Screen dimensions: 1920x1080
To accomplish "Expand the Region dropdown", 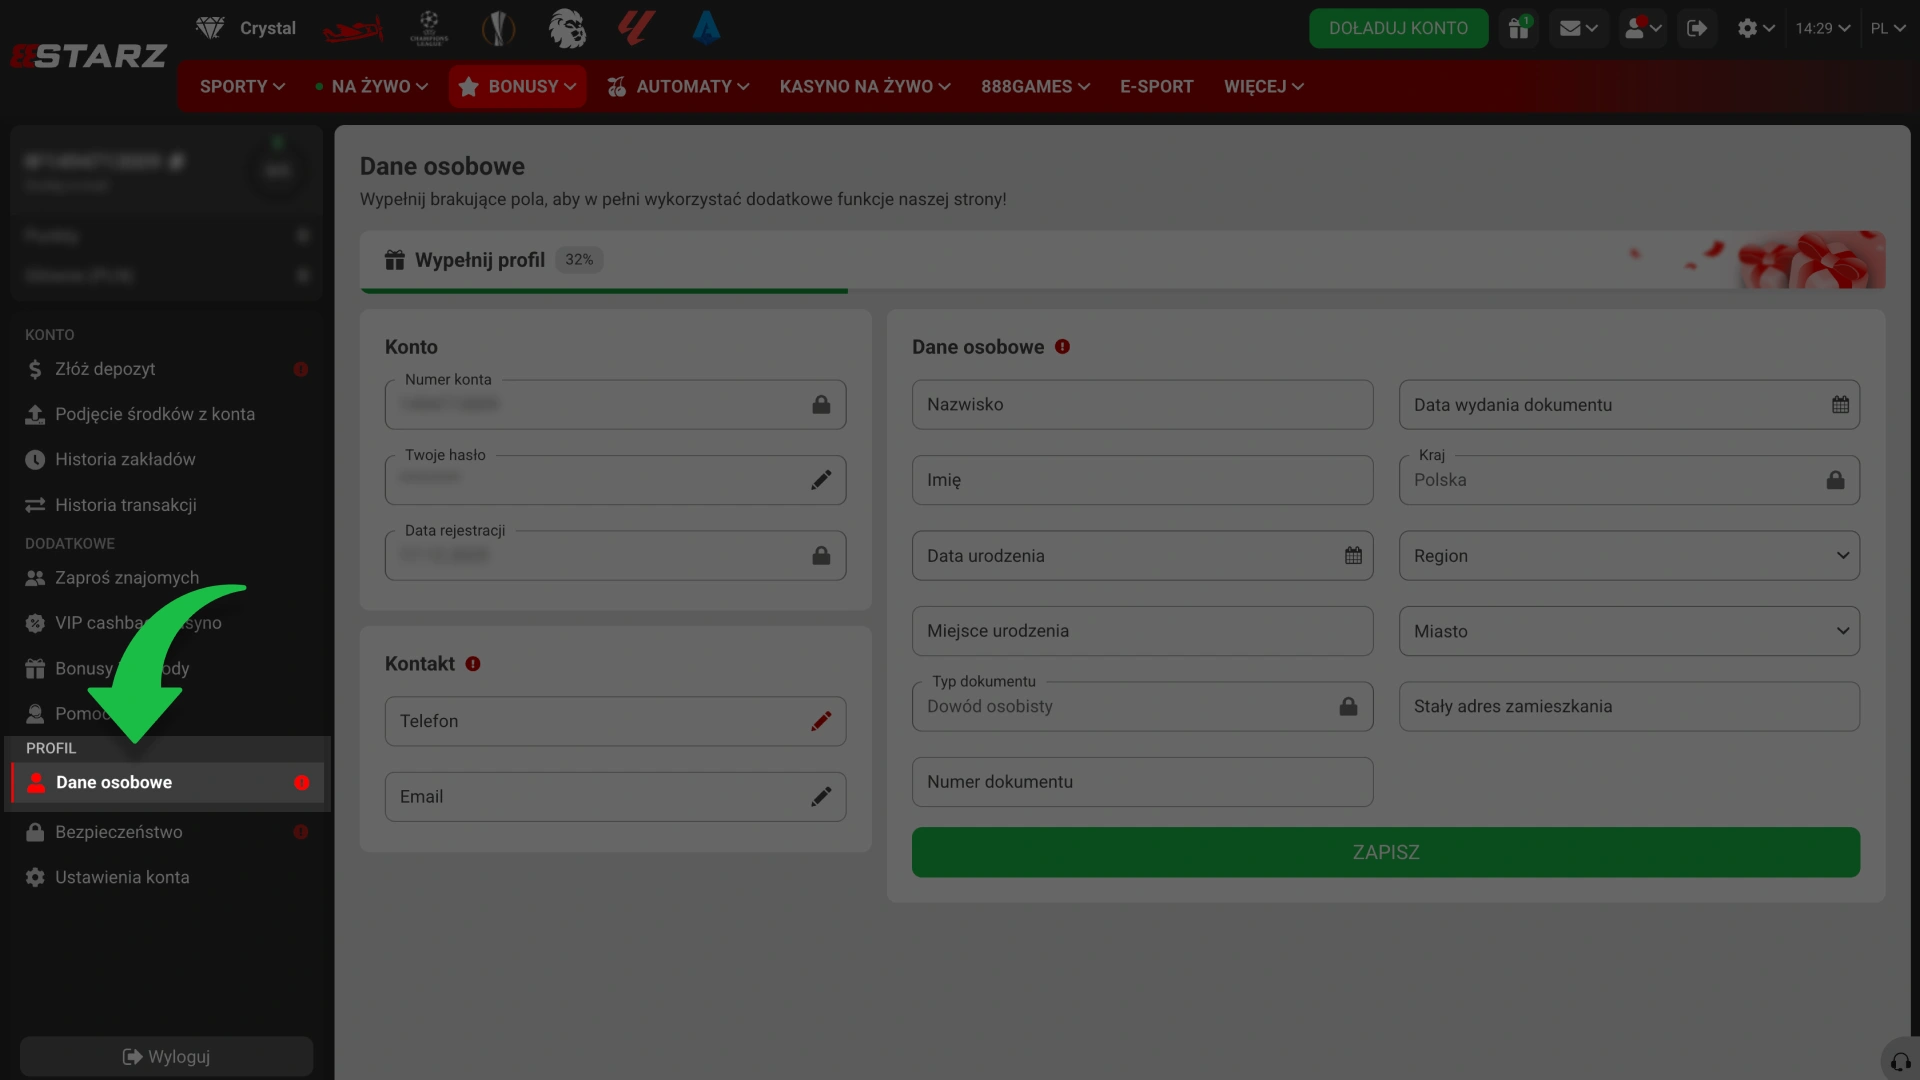I will coord(1629,556).
